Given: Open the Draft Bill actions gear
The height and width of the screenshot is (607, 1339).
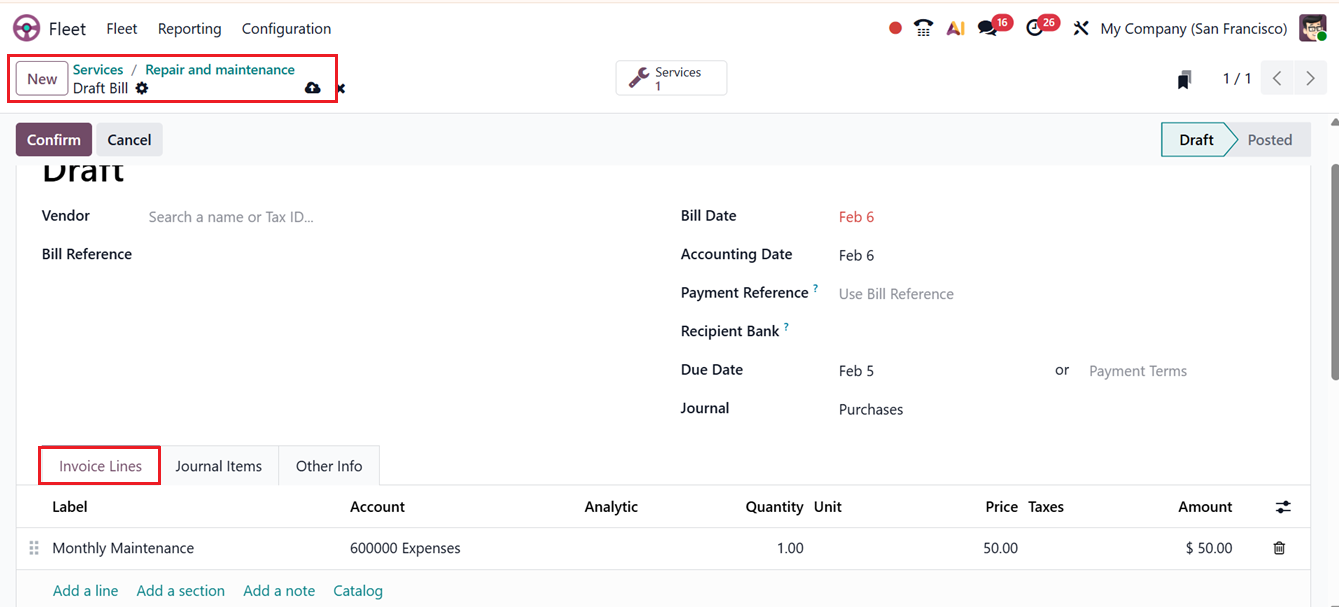Looking at the screenshot, I should tap(142, 88).
